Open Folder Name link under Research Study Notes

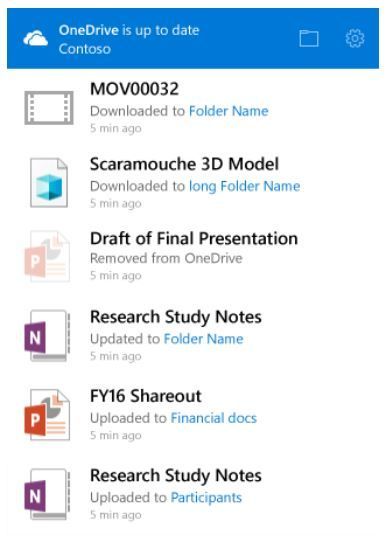click(x=203, y=339)
